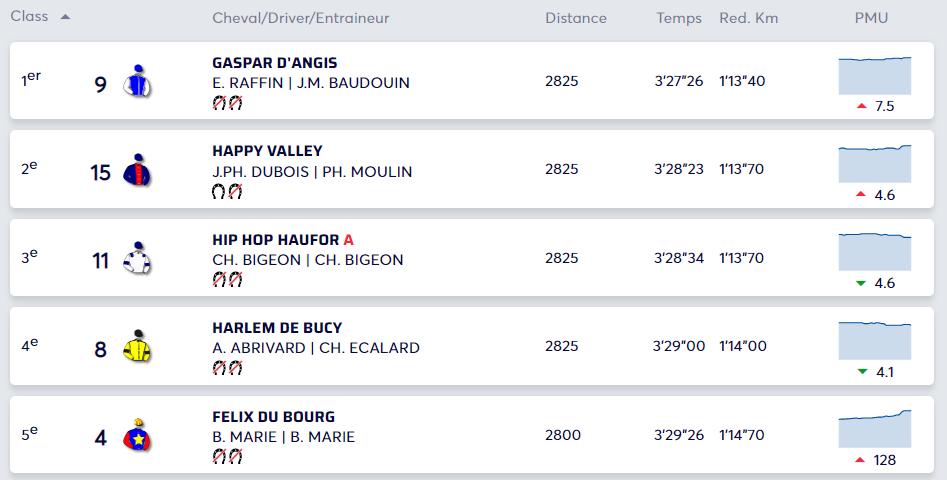Sort by Class column arrow

[65, 17]
